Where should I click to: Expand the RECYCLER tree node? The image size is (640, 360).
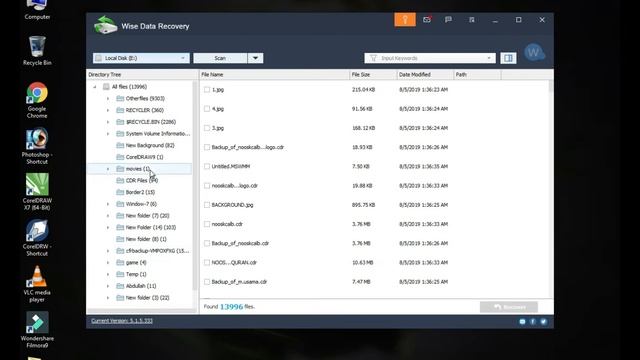click(108, 110)
